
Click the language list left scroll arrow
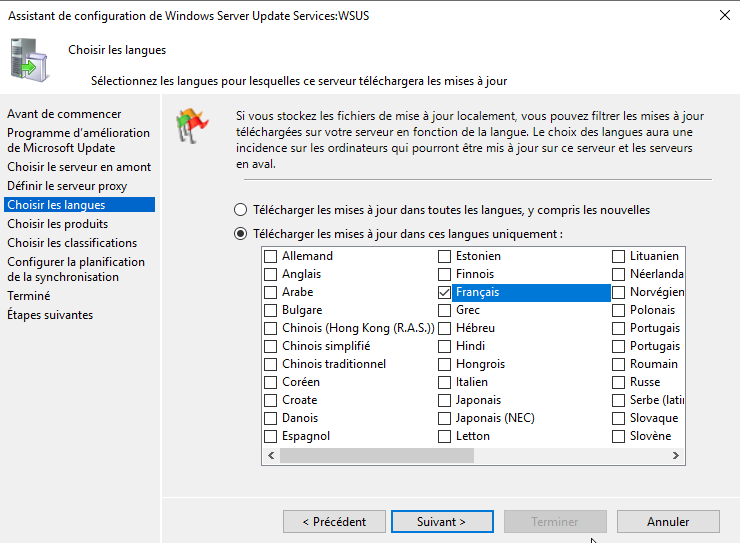coord(271,455)
